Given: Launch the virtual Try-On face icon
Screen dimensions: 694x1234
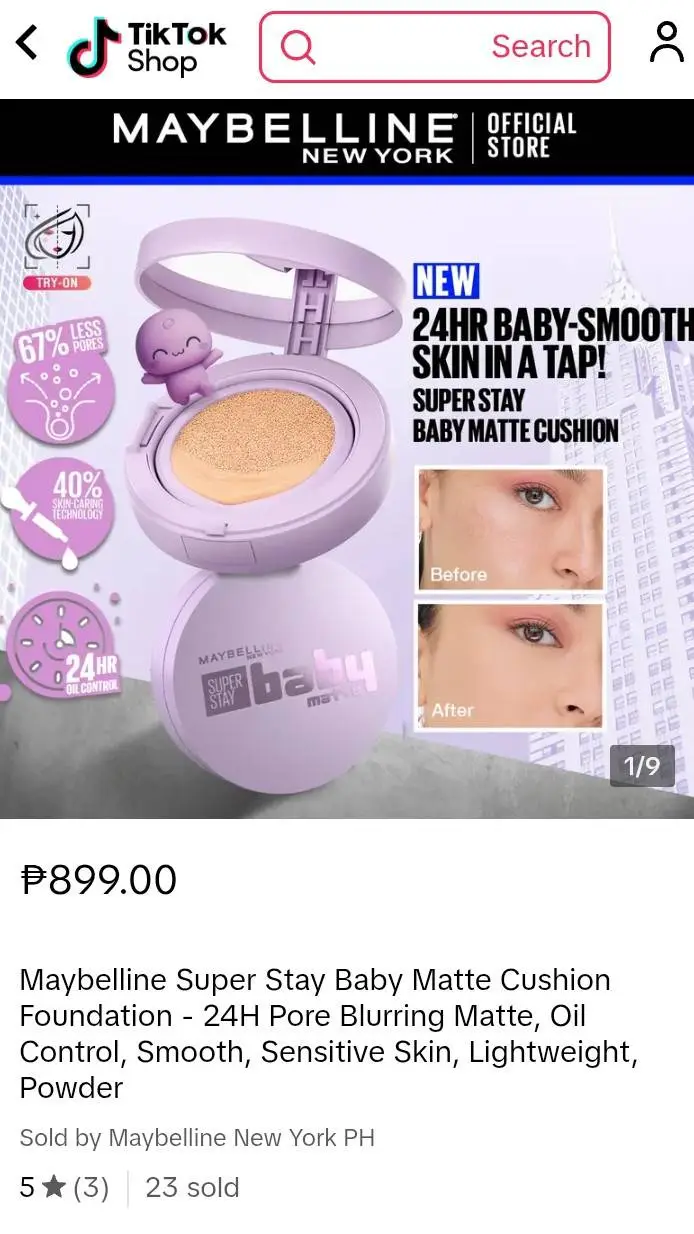Looking at the screenshot, I should [57, 246].
